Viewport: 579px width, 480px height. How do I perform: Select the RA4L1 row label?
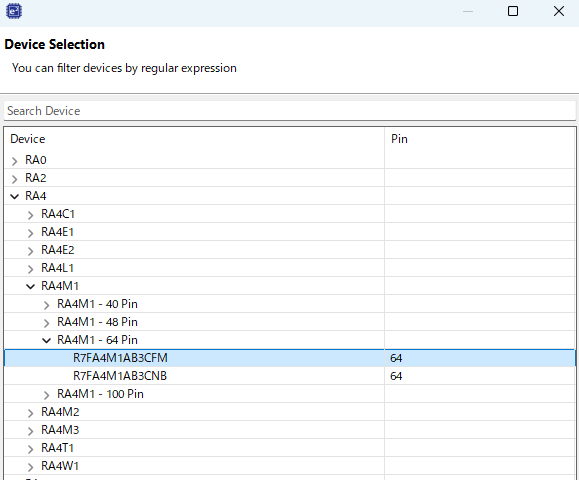click(57, 268)
